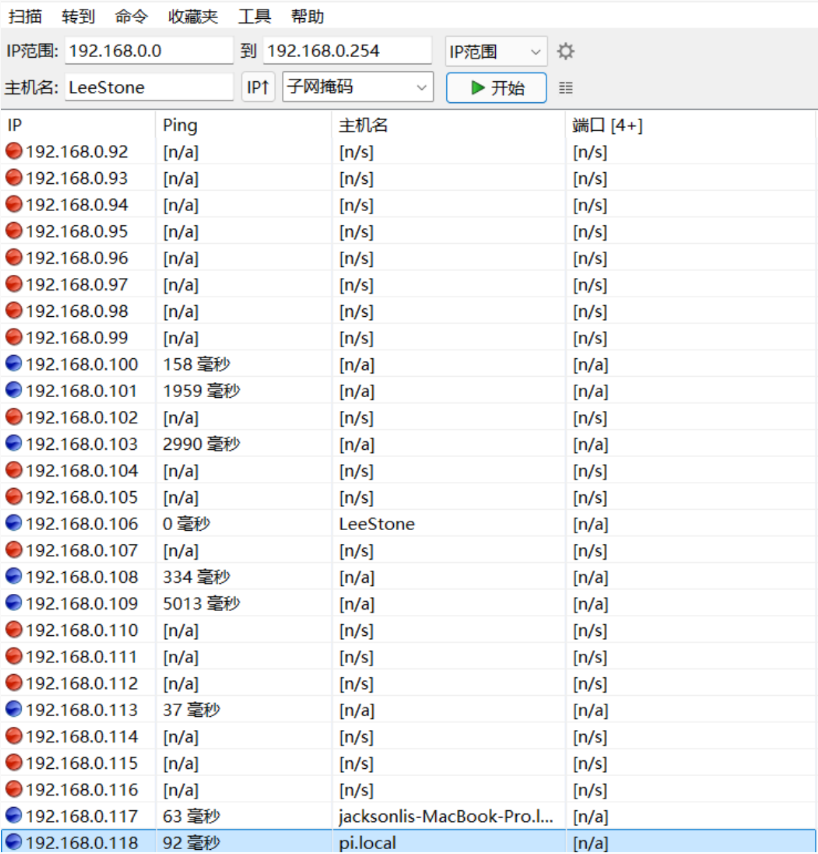The width and height of the screenshot is (818, 854).
Task: Click the red status dot for 192.168.0.102
Action: (x=14, y=417)
